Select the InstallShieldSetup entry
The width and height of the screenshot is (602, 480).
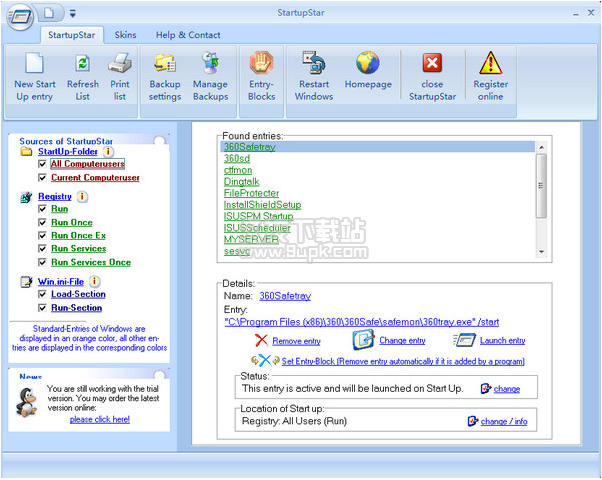[263, 205]
